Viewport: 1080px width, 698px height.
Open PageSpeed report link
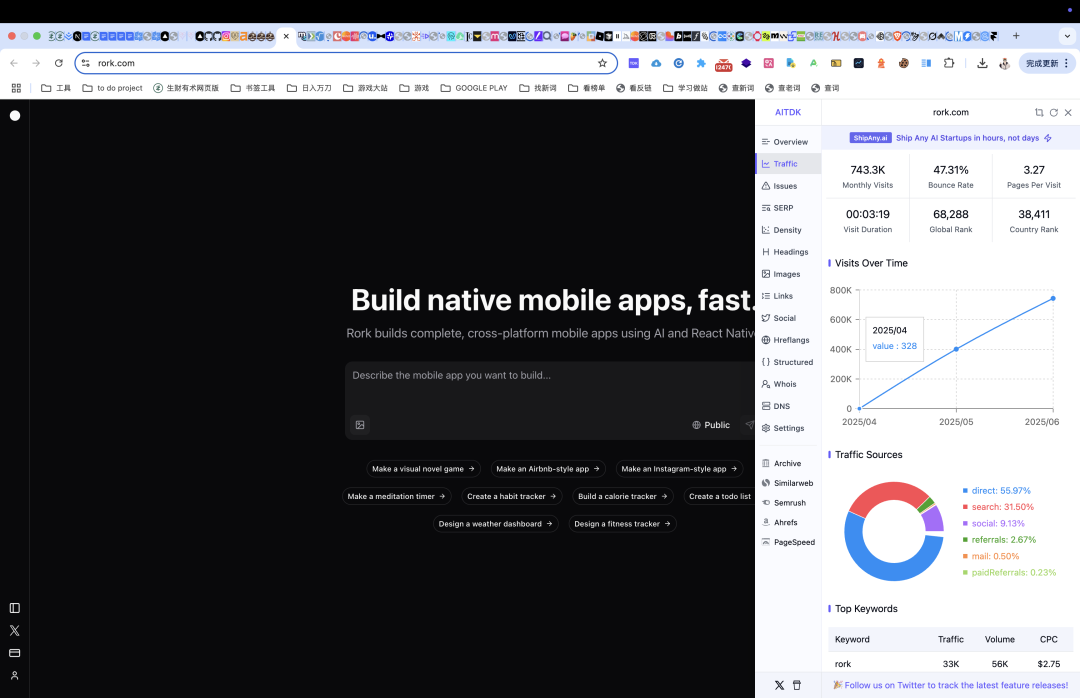coord(788,542)
